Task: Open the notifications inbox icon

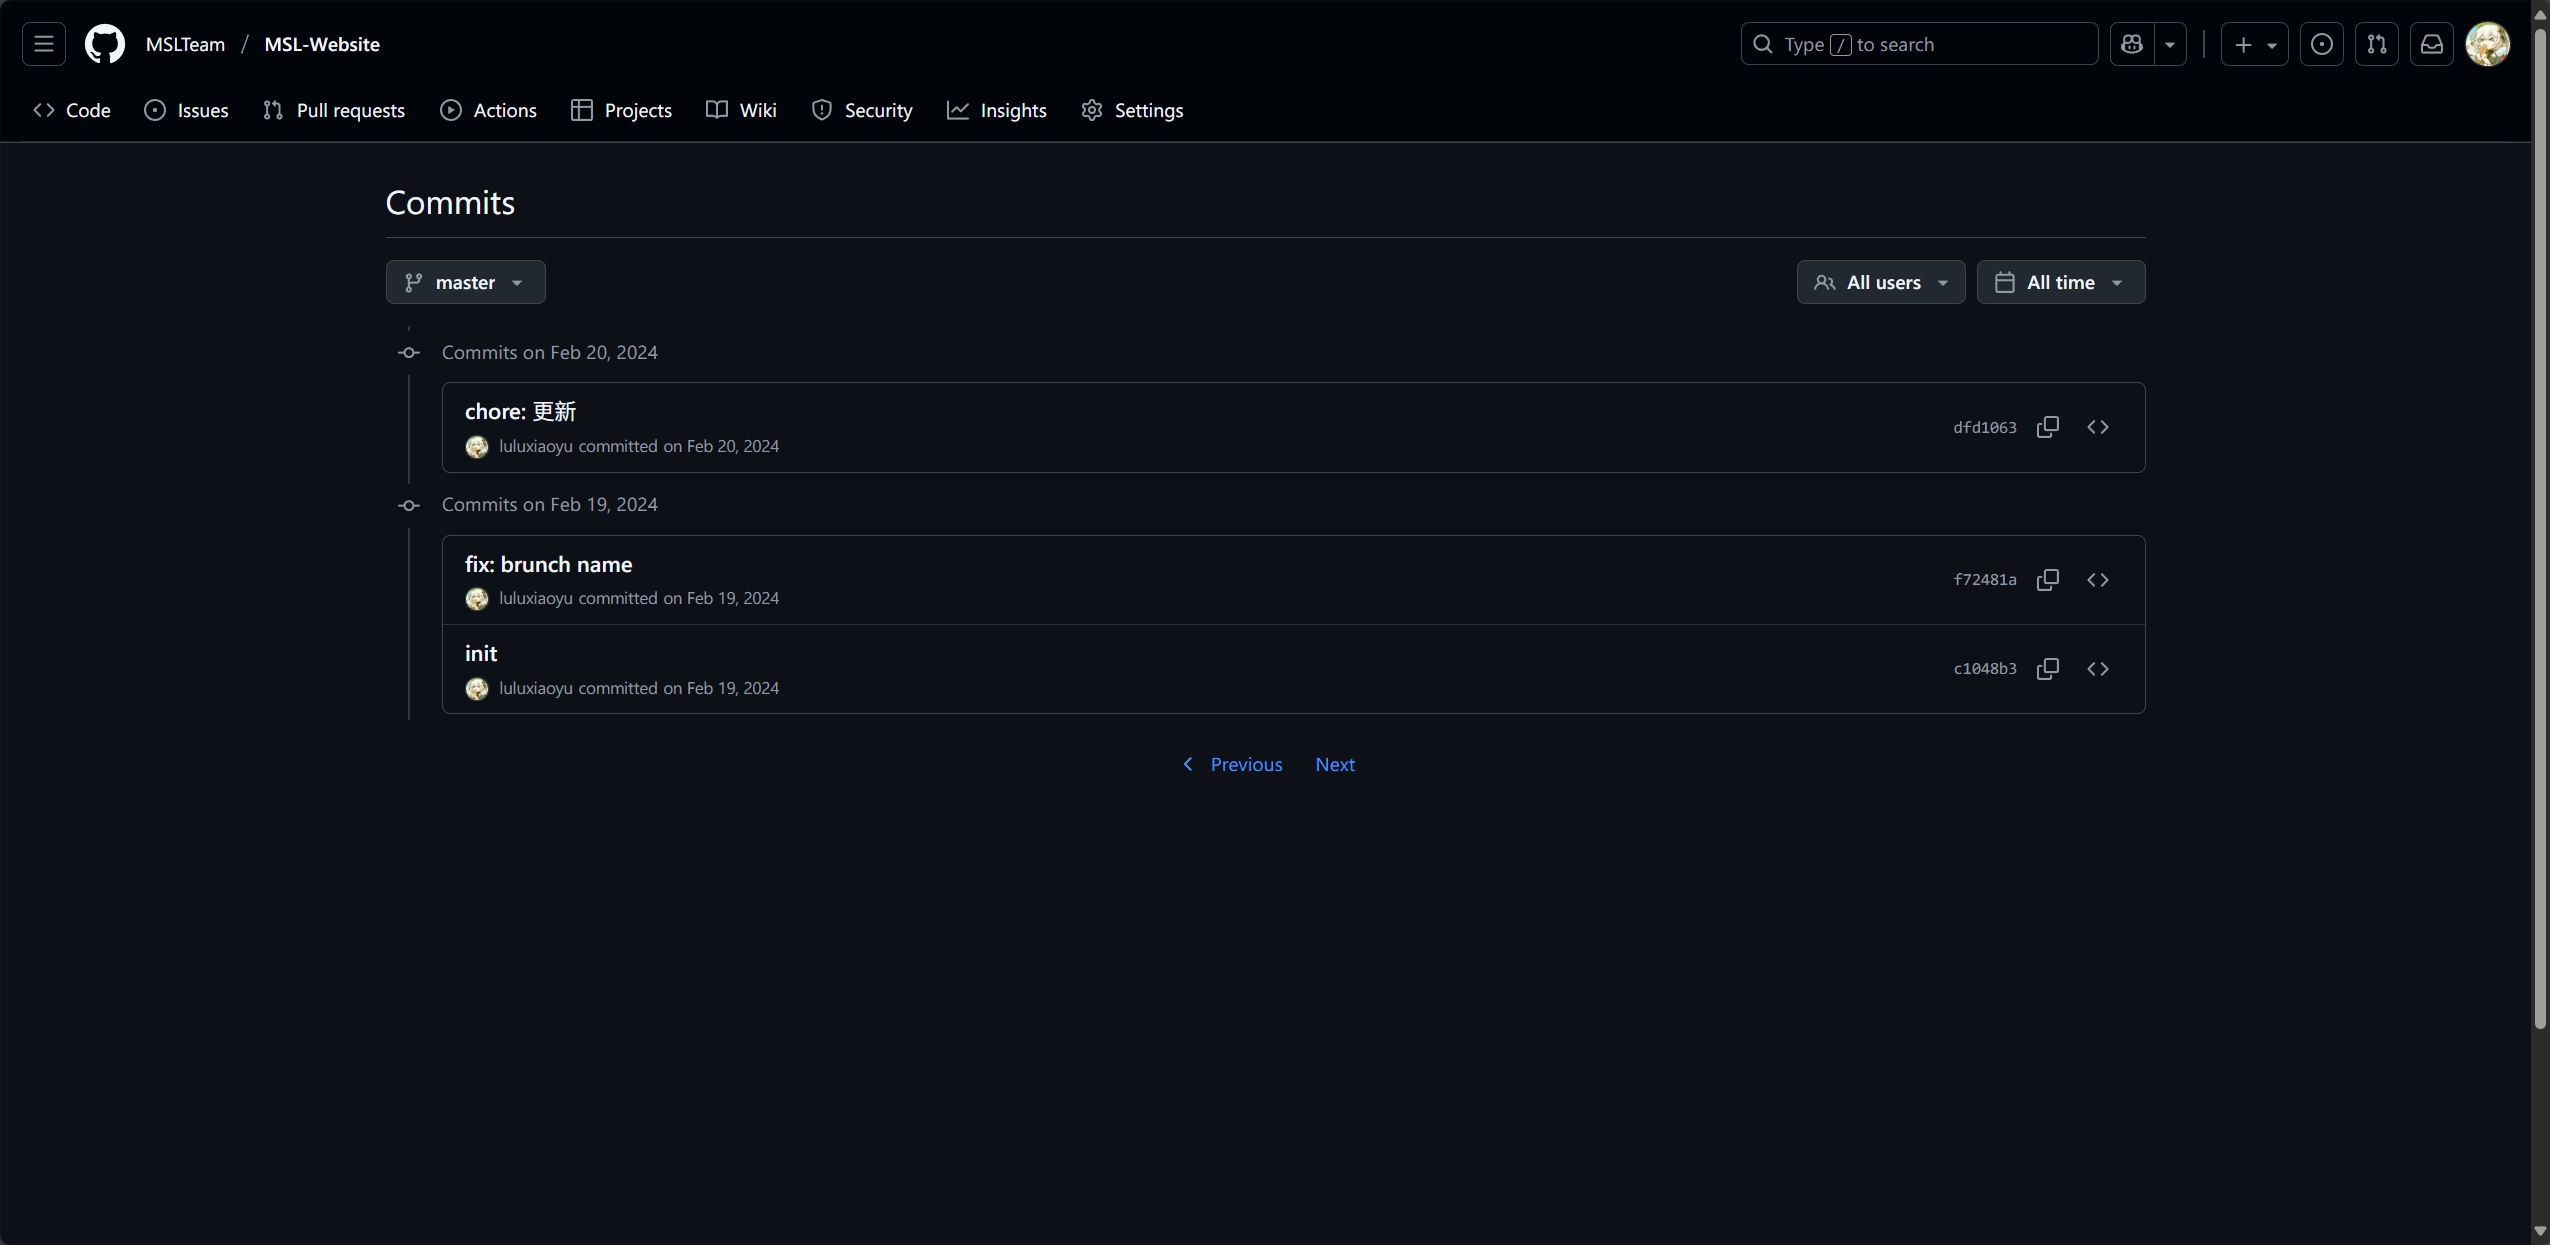Action: [2431, 44]
